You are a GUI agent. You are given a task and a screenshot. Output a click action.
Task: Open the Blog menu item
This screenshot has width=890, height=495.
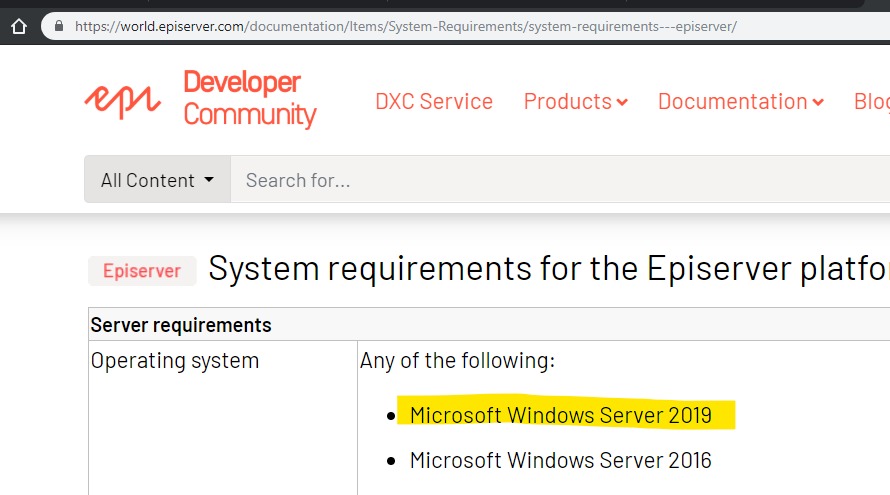point(871,101)
